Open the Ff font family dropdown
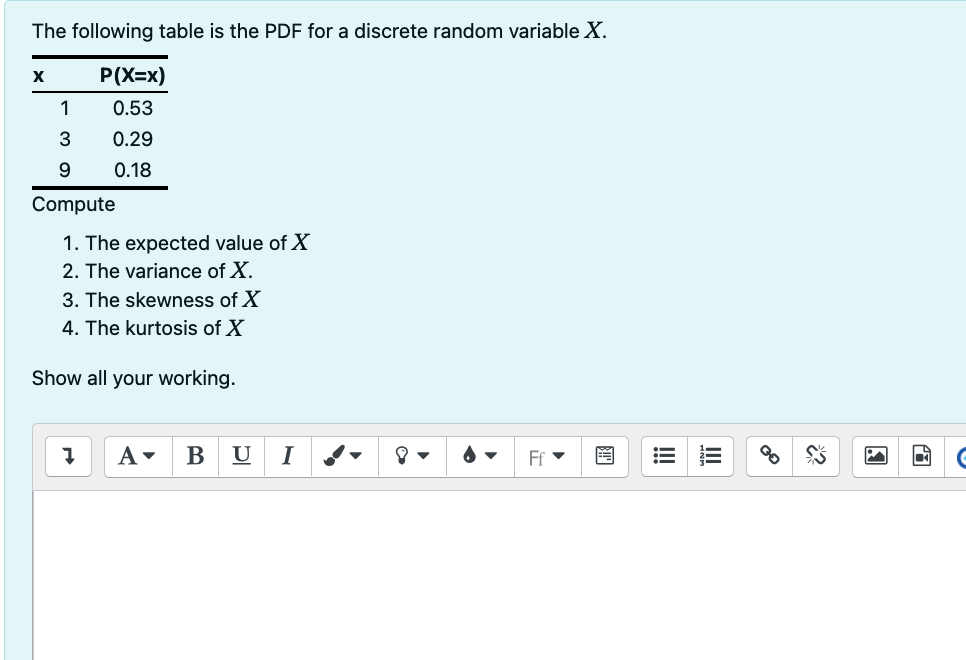Image resolution: width=966 pixels, height=660 pixels. pyautogui.click(x=547, y=456)
